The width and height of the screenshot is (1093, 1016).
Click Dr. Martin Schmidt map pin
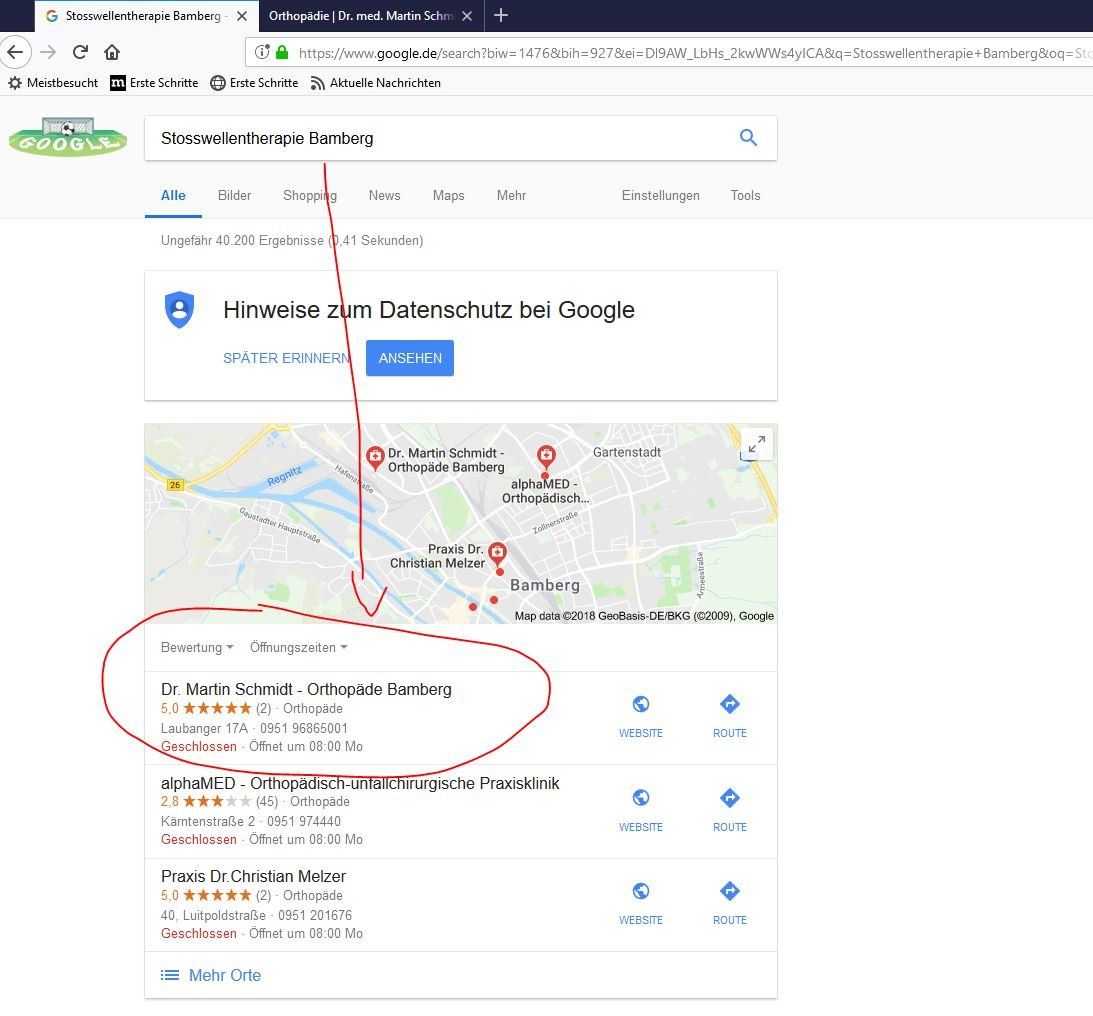click(x=375, y=459)
